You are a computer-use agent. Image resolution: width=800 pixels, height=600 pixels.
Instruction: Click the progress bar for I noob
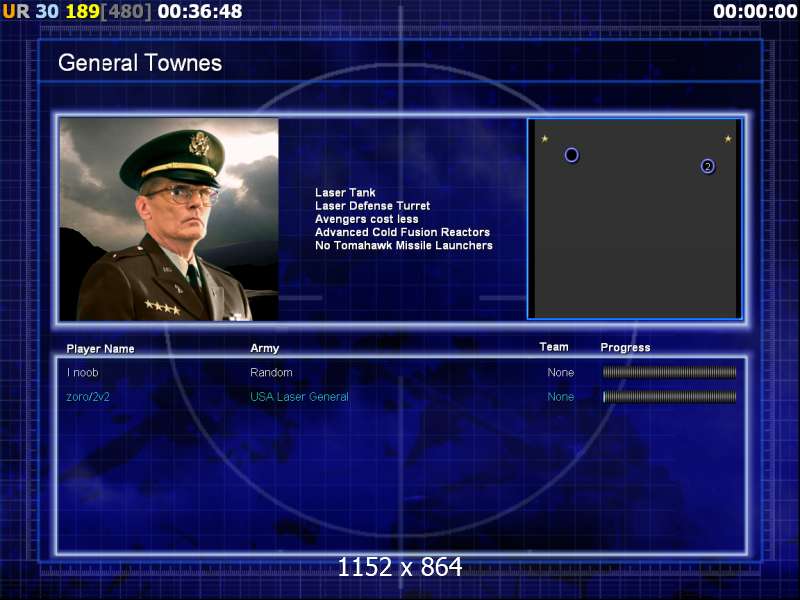(669, 372)
